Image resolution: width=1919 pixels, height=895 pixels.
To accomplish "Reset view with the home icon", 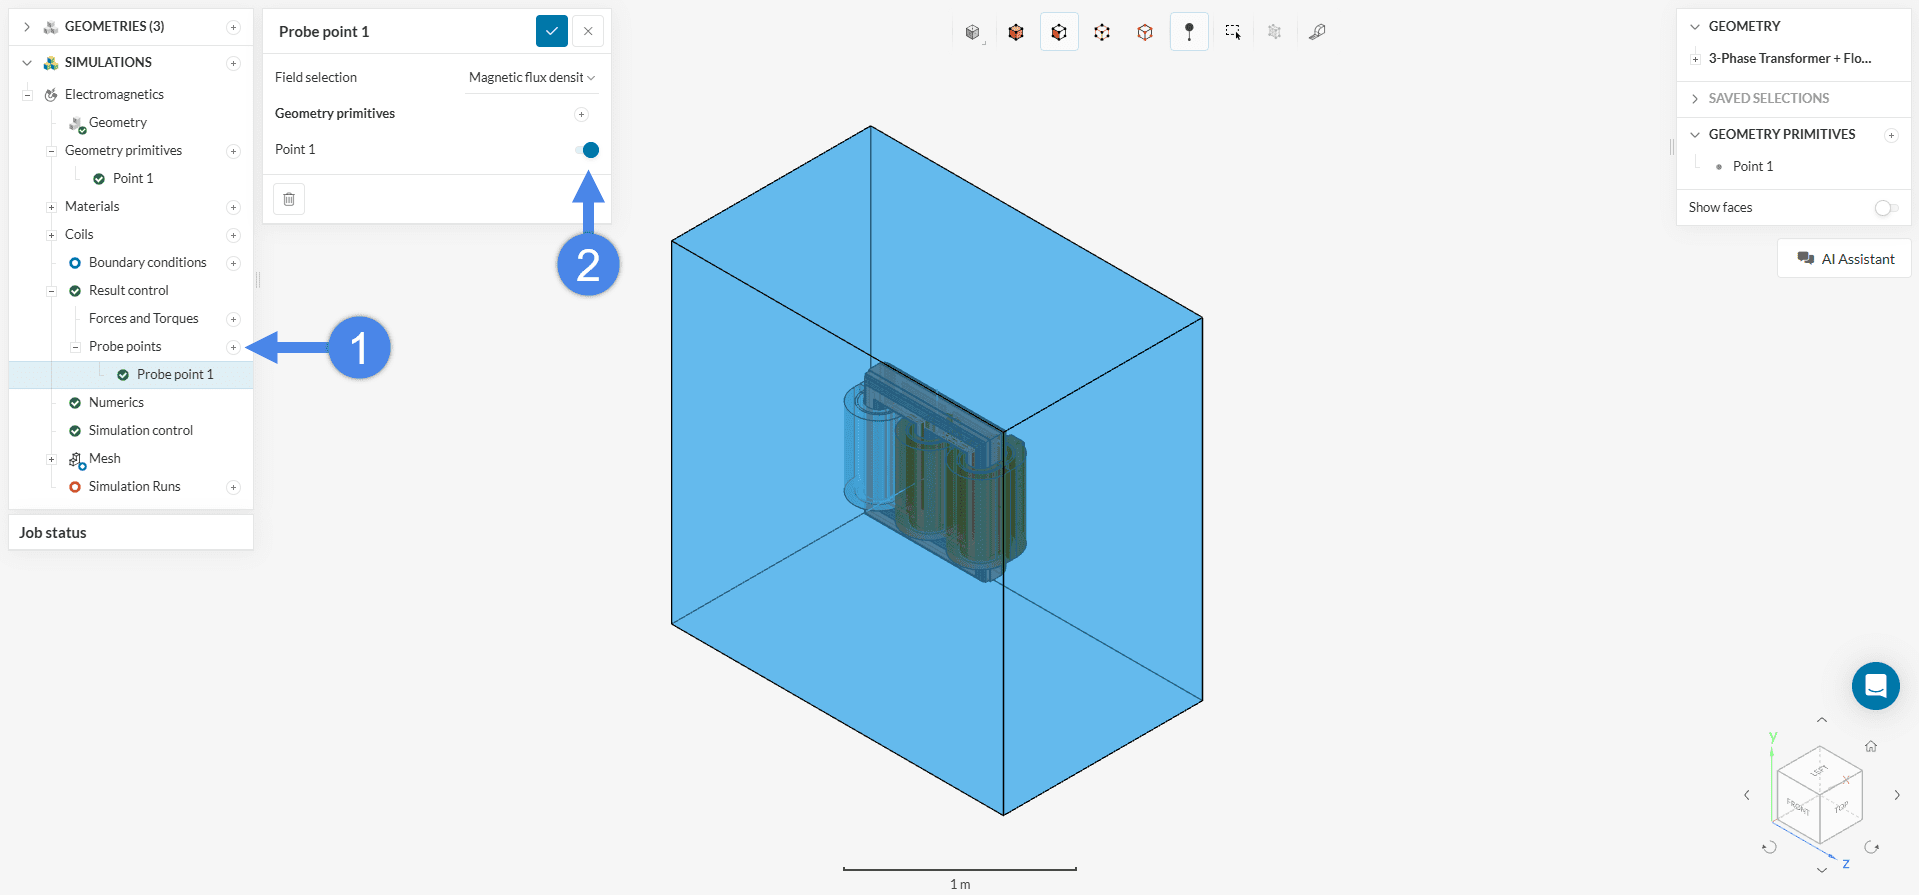I will [1870, 746].
